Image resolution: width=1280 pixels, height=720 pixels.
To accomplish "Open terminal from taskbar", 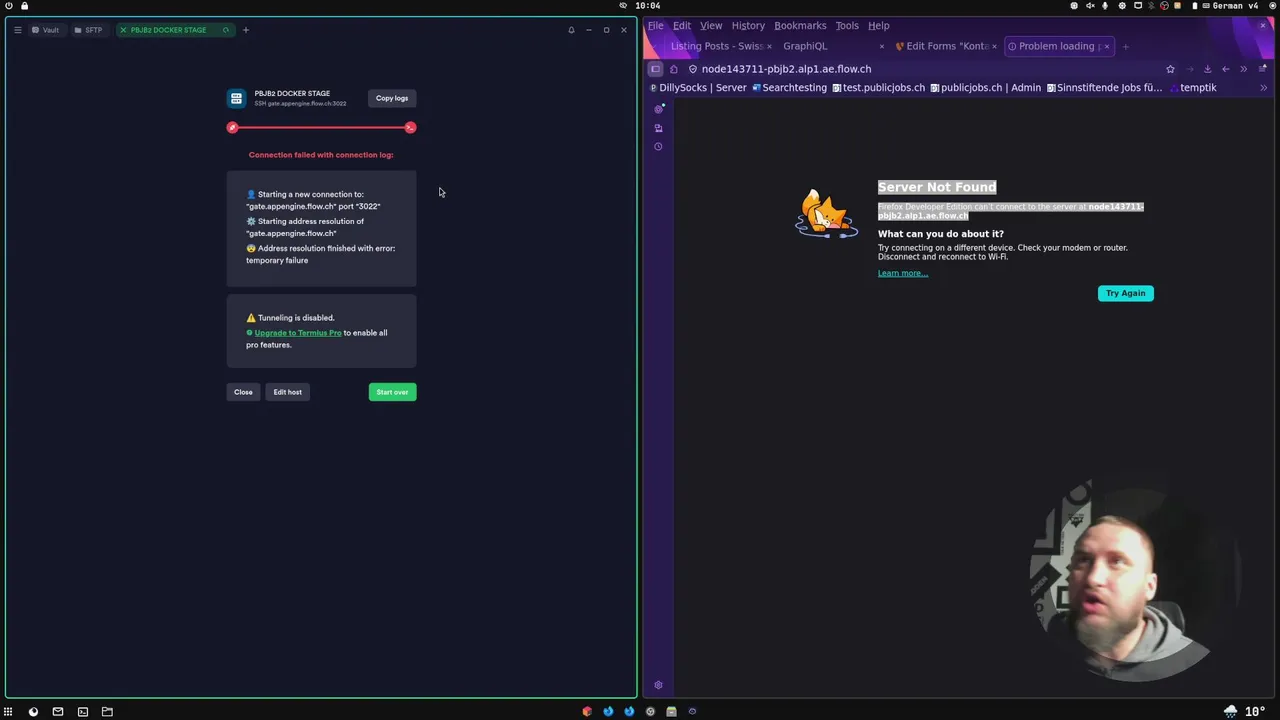I will [83, 712].
